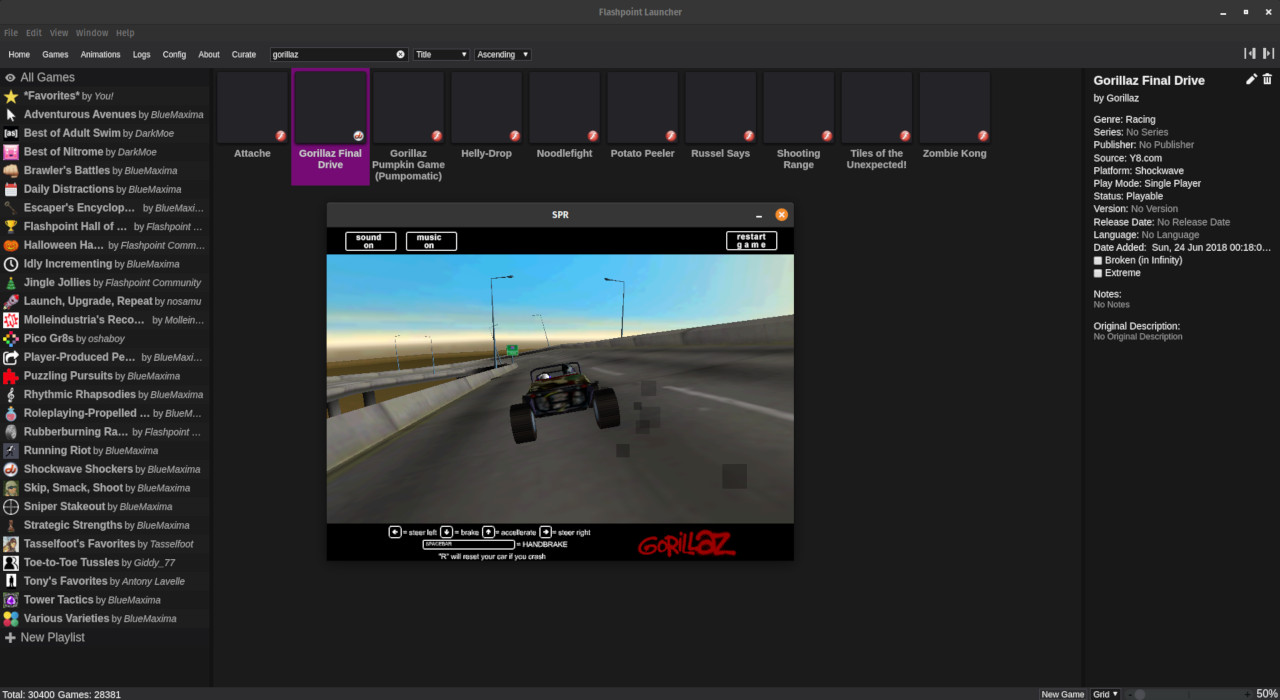1280x700 pixels.
Task: Switch to the Animations tab
Action: tap(100, 54)
